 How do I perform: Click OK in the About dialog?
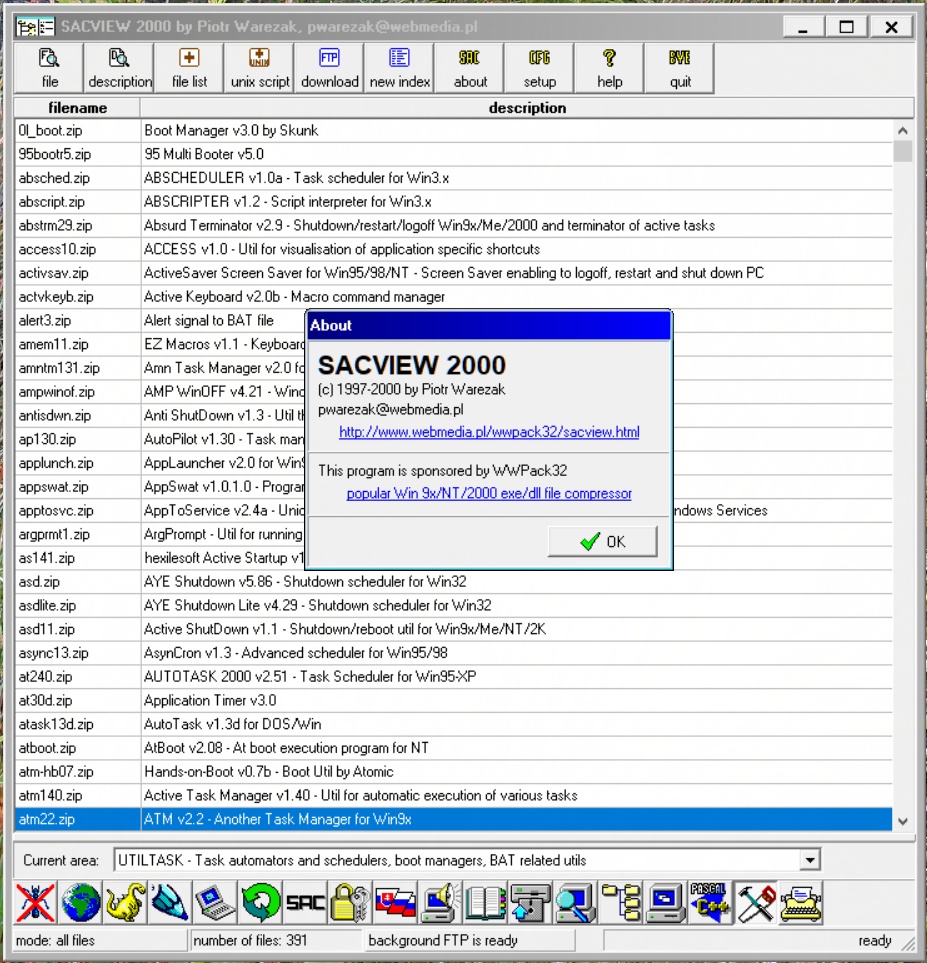point(602,541)
